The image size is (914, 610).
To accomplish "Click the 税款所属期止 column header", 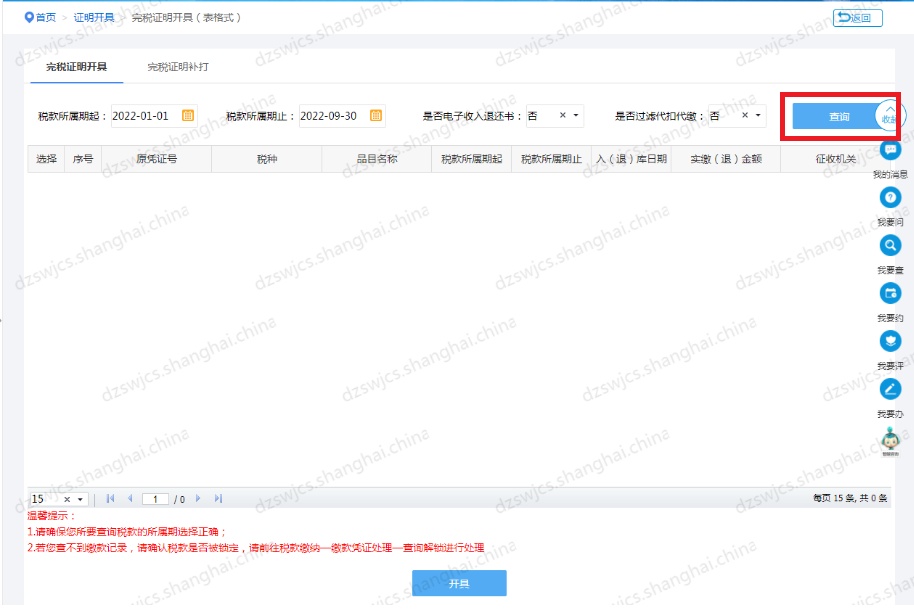I will pyautogui.click(x=551, y=159).
